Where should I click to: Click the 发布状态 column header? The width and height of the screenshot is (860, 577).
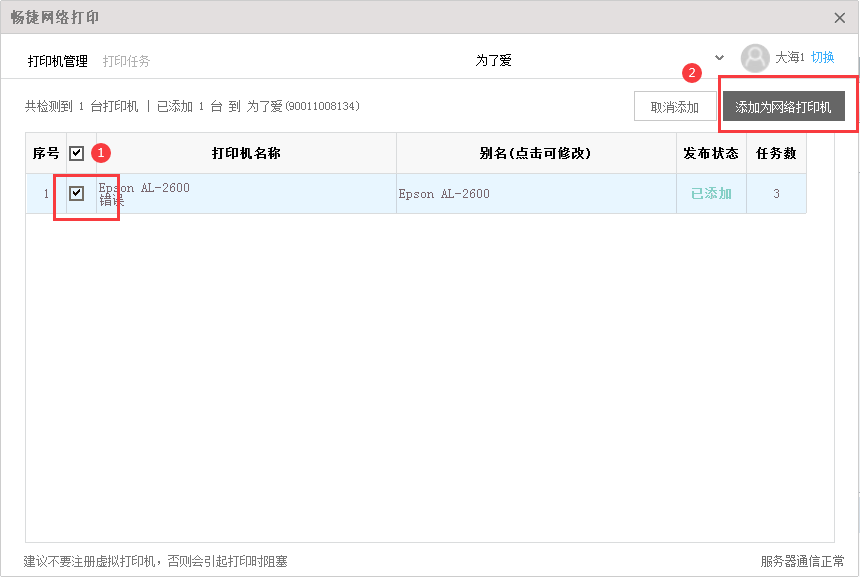tap(711, 153)
